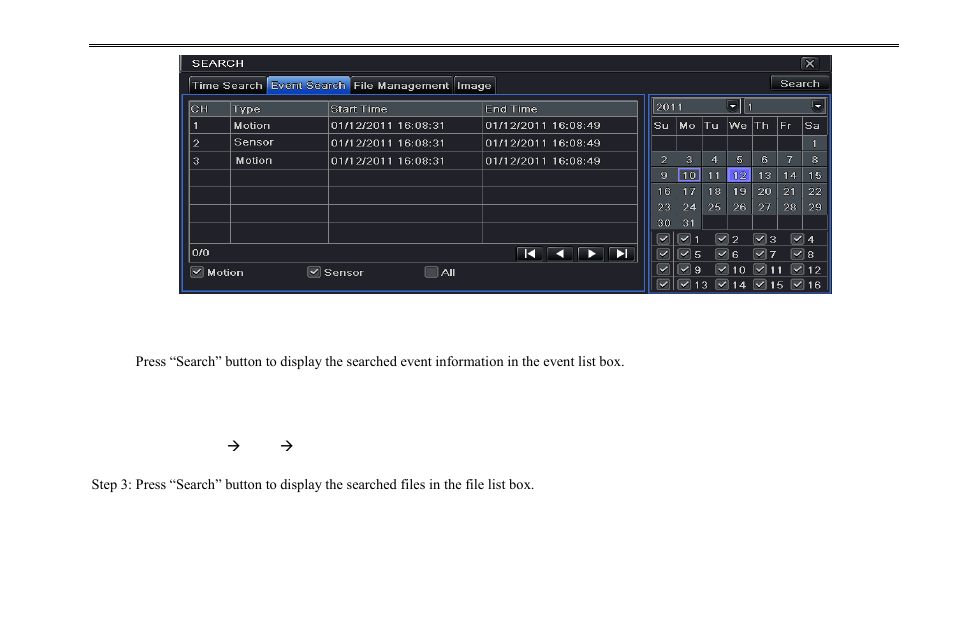Close the SEARCH window

pos(810,63)
